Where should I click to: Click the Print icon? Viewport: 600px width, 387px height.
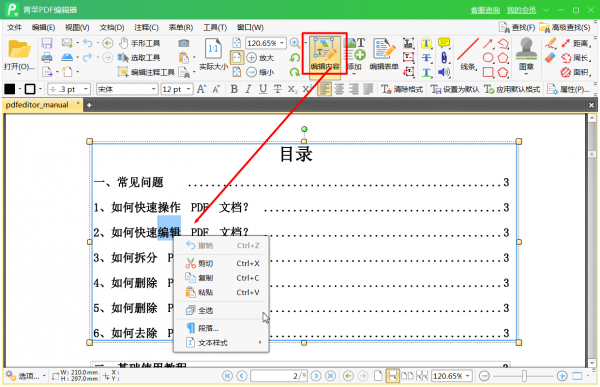[47, 57]
